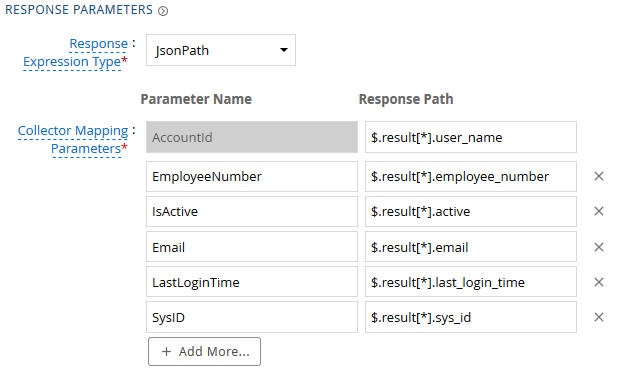Open the JsonPath expression type dropdown

221,50
